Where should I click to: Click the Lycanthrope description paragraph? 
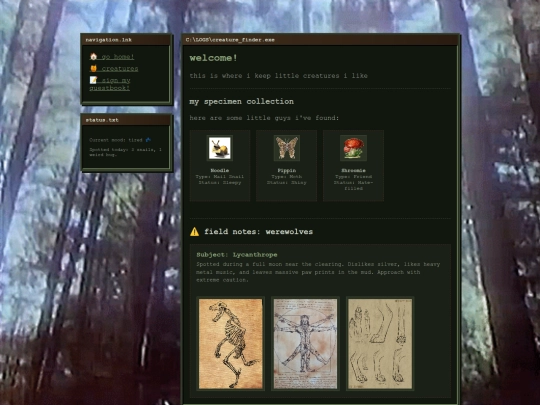[x=318, y=272]
